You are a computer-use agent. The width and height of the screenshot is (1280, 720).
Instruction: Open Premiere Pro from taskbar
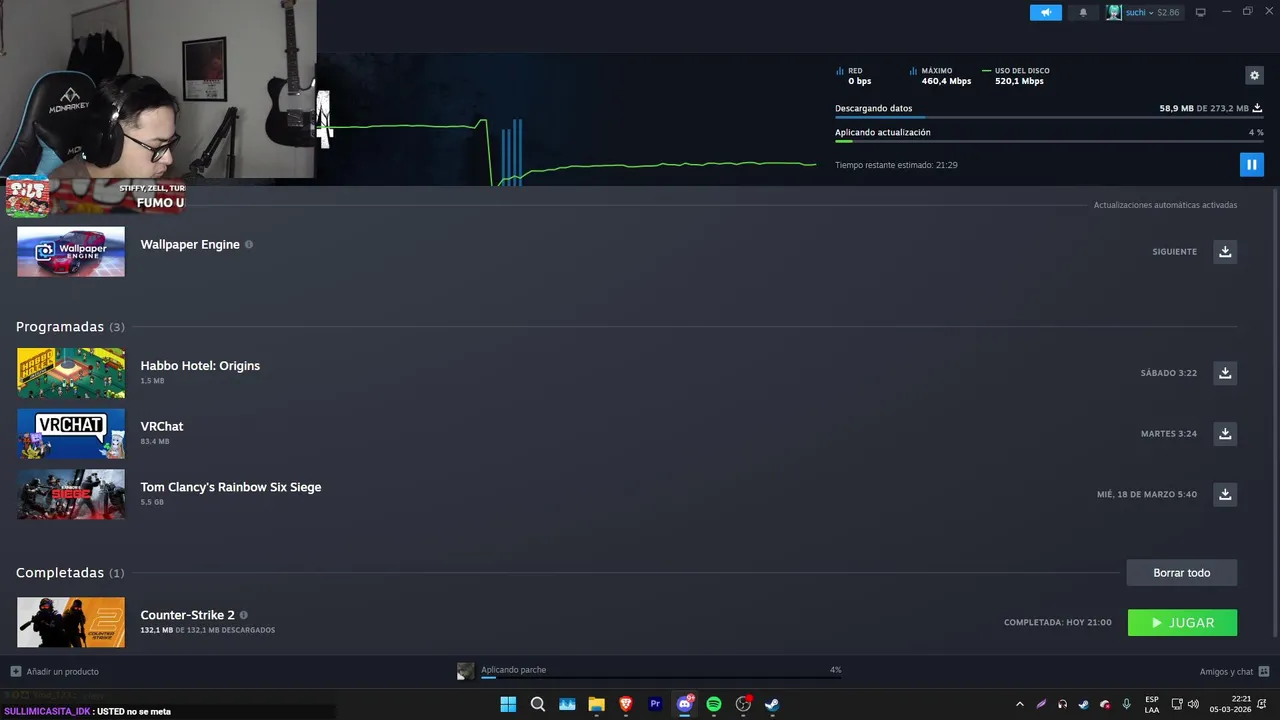coord(655,704)
